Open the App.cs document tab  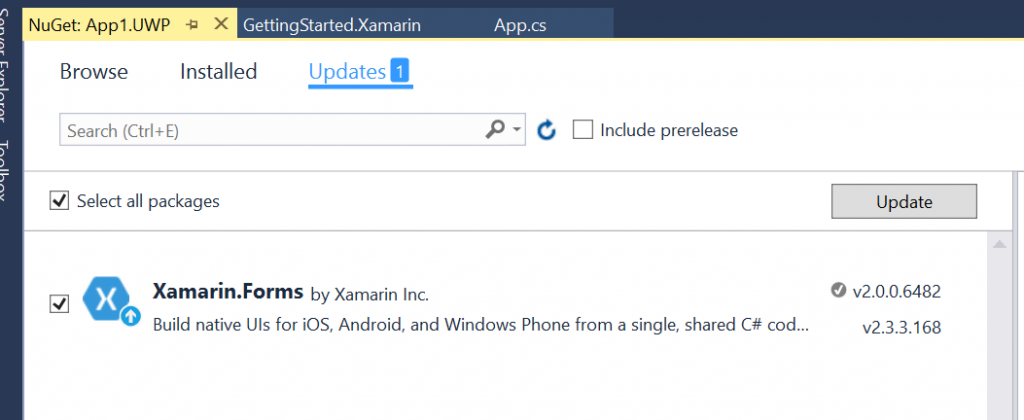520,25
